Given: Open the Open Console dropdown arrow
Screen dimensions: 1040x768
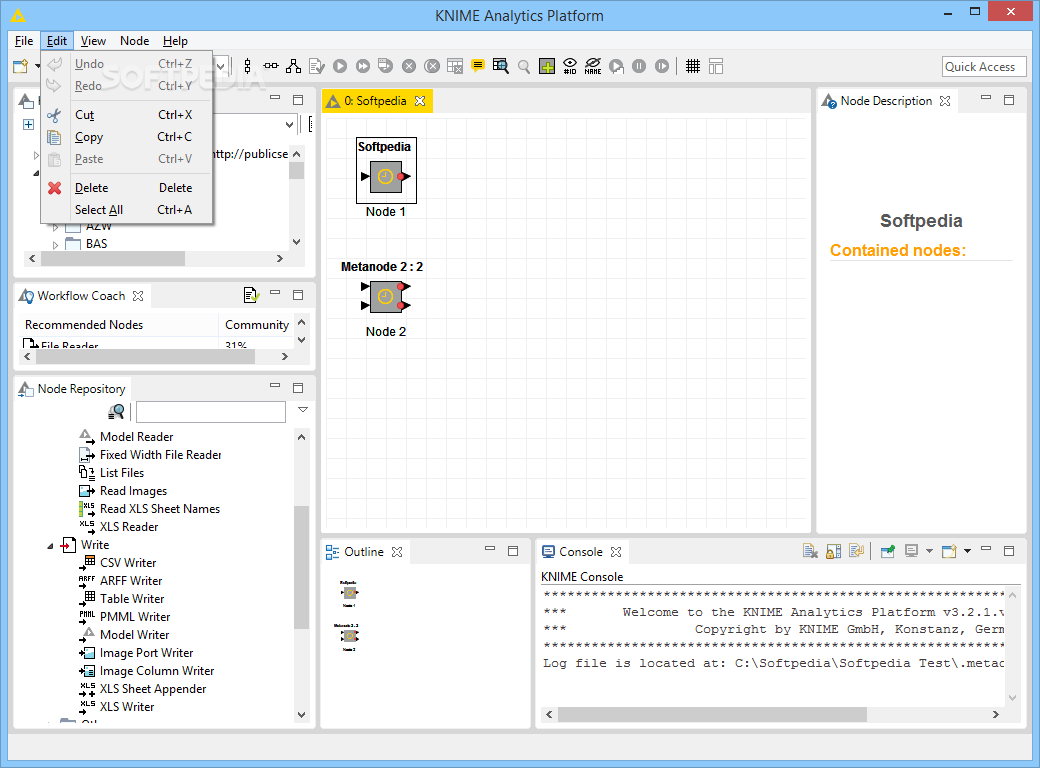Looking at the screenshot, I should coord(967,551).
